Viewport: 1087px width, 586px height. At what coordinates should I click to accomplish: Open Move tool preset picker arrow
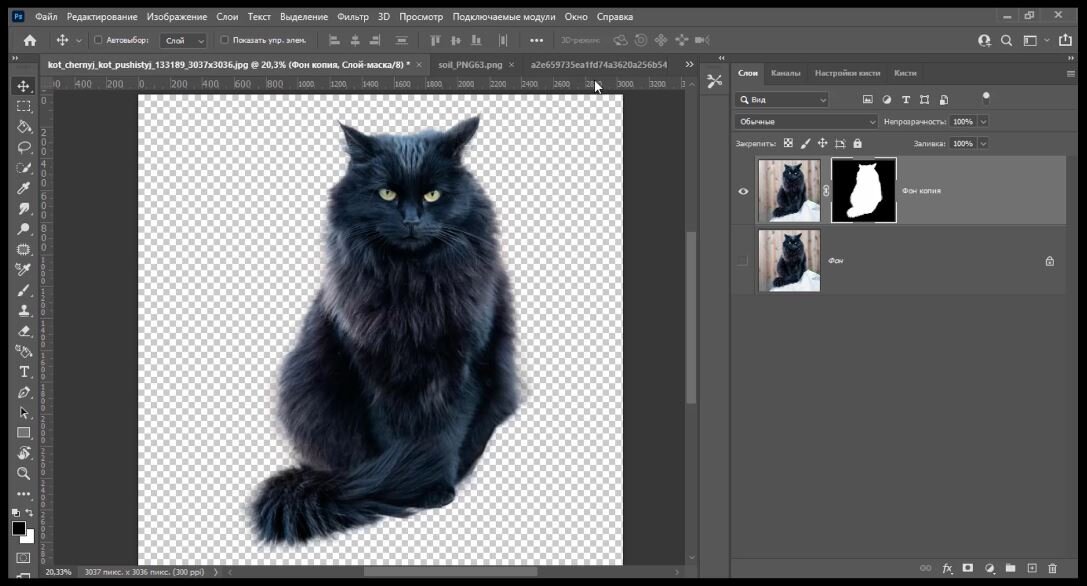[78, 41]
